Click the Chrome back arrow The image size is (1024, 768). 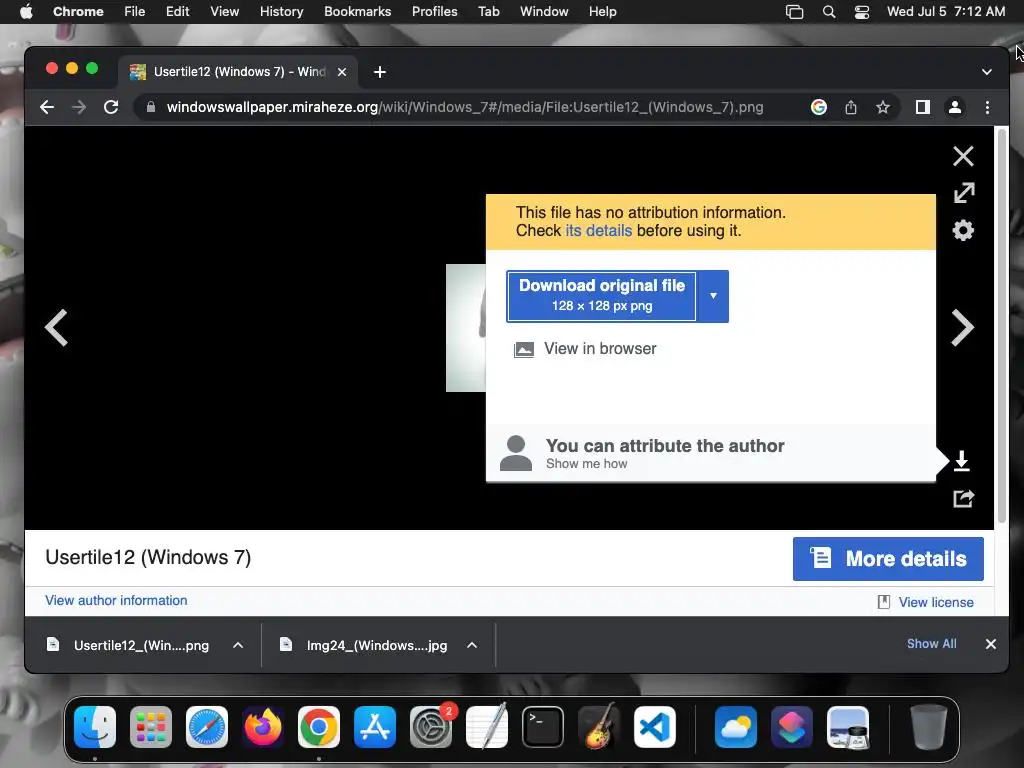(46, 107)
